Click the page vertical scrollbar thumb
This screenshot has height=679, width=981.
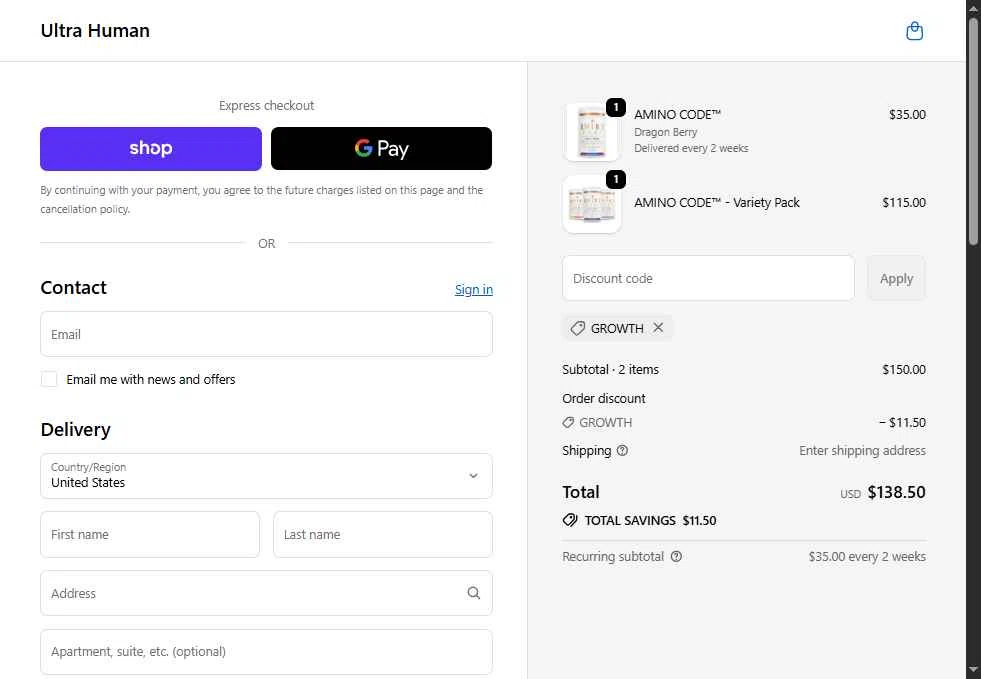coord(973,130)
